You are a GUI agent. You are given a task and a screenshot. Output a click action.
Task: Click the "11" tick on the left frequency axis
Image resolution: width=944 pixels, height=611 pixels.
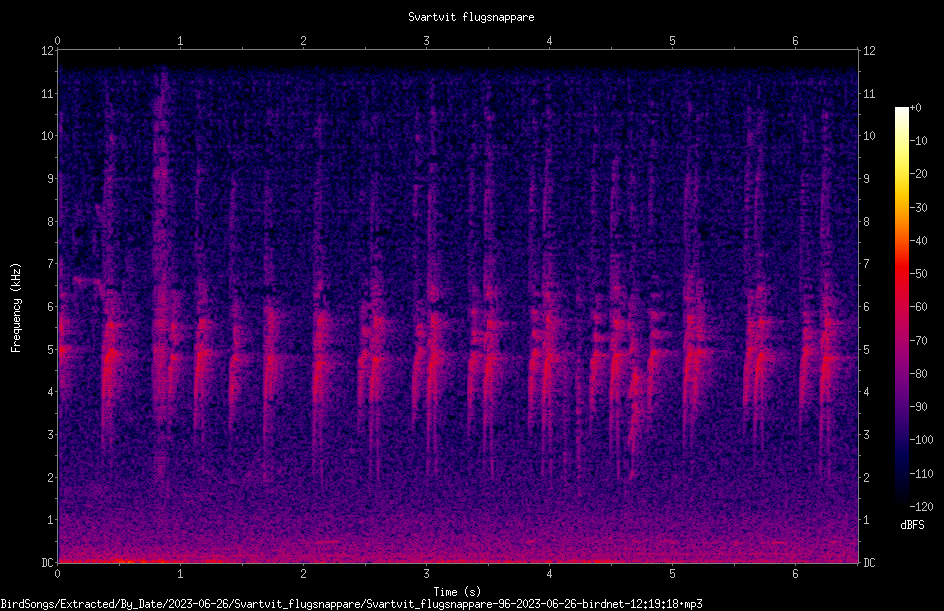pos(47,93)
